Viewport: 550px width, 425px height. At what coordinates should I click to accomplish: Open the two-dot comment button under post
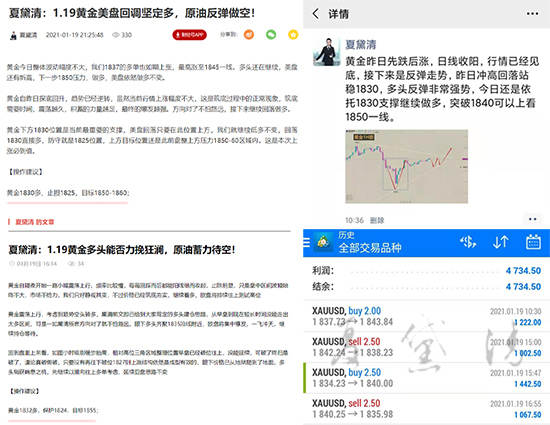click(x=532, y=219)
